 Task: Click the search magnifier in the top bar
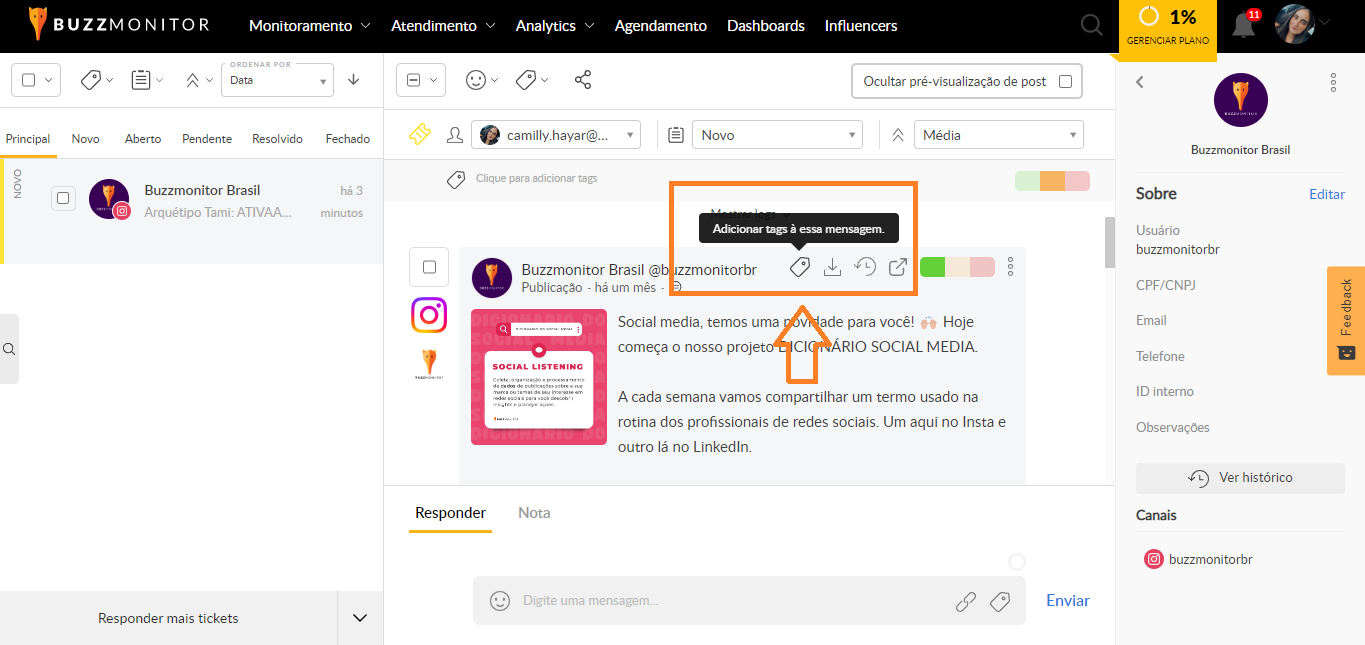tap(1092, 26)
